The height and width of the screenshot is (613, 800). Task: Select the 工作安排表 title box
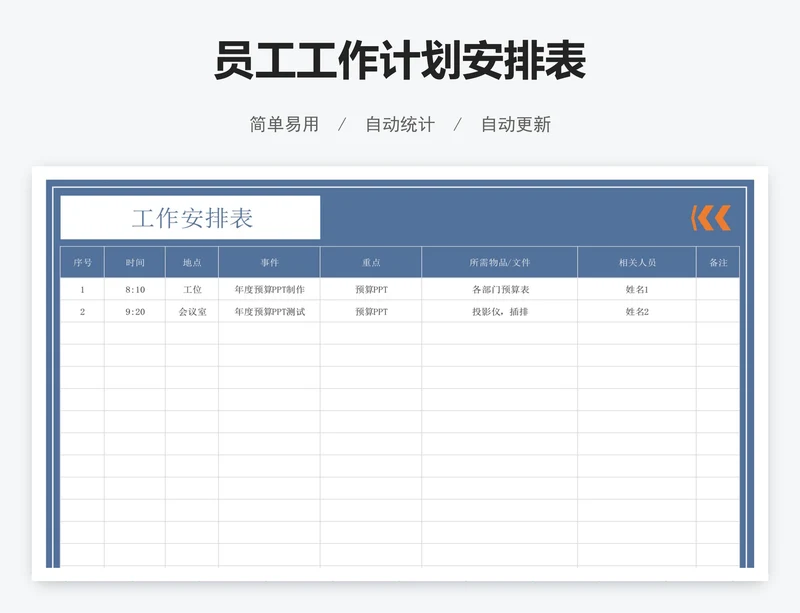[x=190, y=217]
